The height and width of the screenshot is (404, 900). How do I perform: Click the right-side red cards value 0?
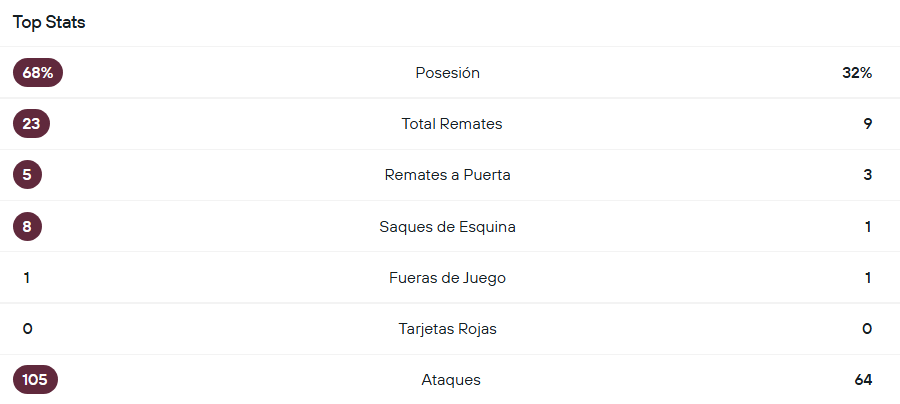[867, 329]
